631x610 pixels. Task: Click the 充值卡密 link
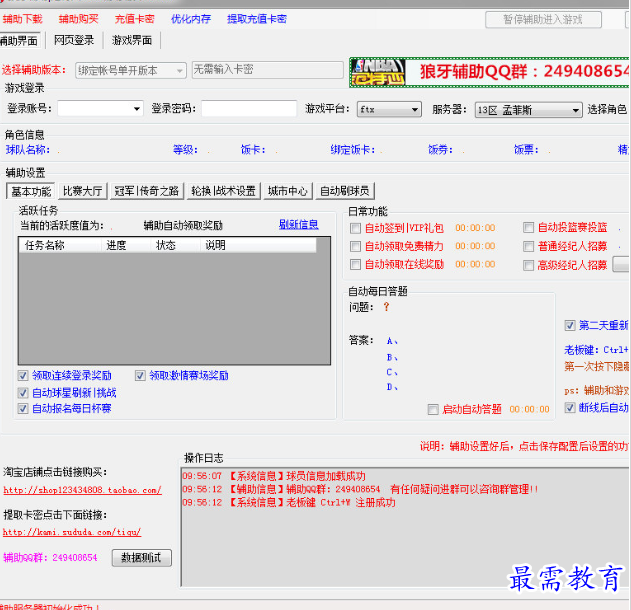pos(134,19)
